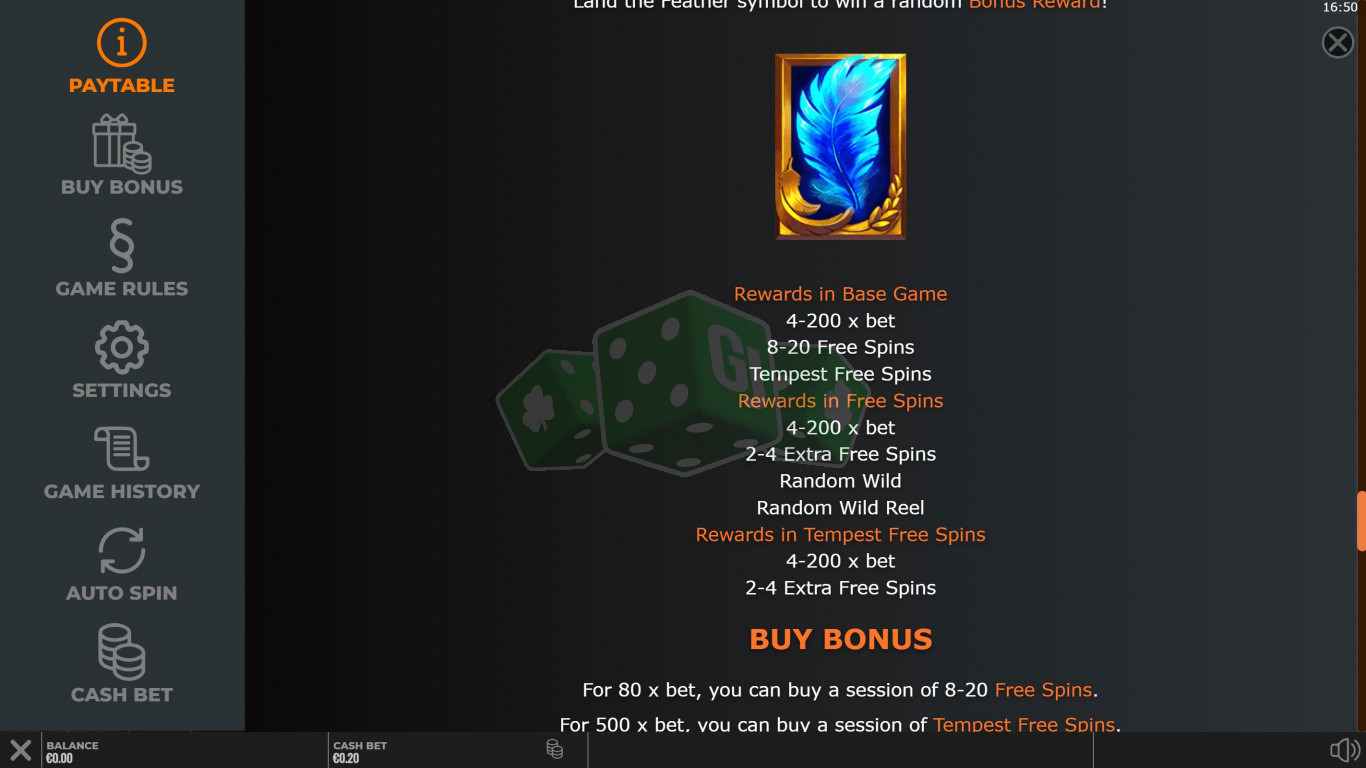
Task: Click the orange Free Spins link text
Action: 1044,690
